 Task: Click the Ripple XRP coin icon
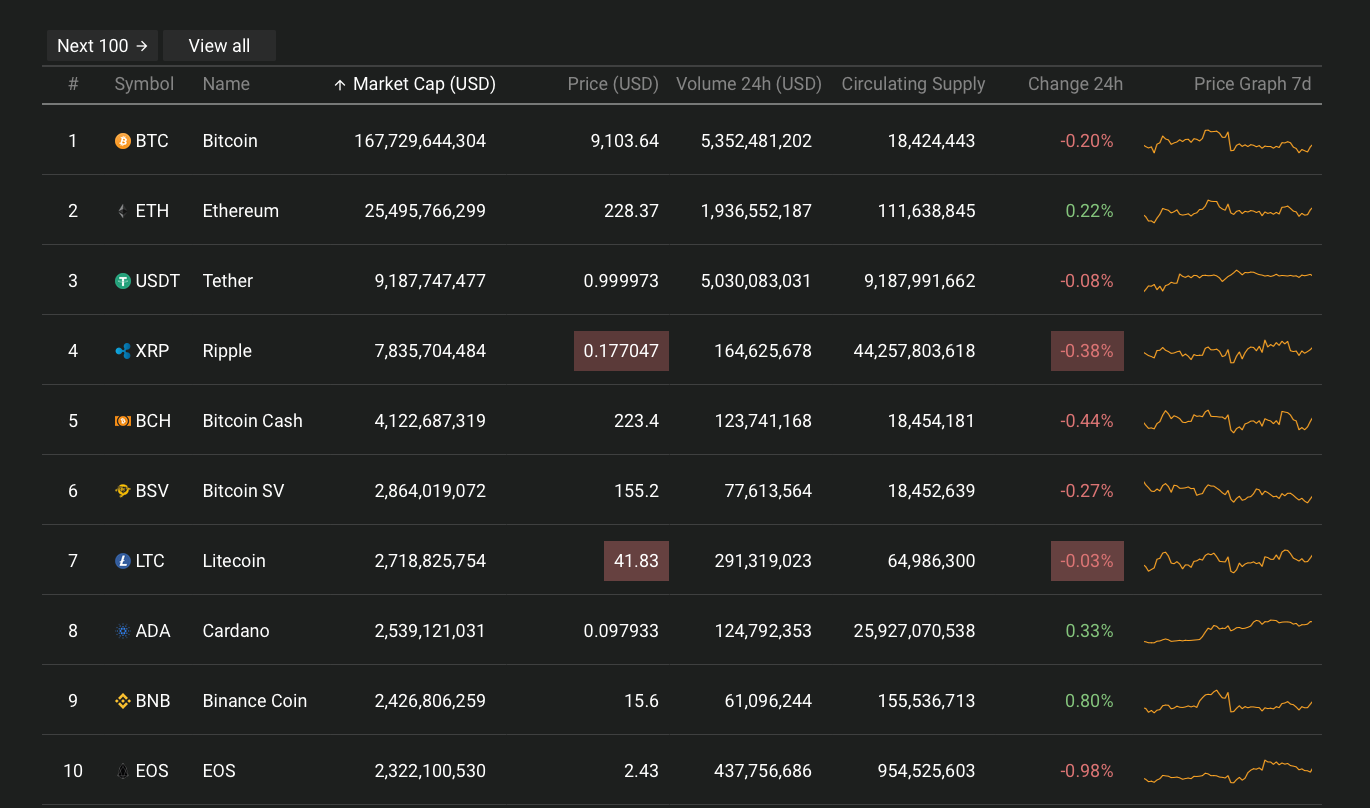(123, 351)
